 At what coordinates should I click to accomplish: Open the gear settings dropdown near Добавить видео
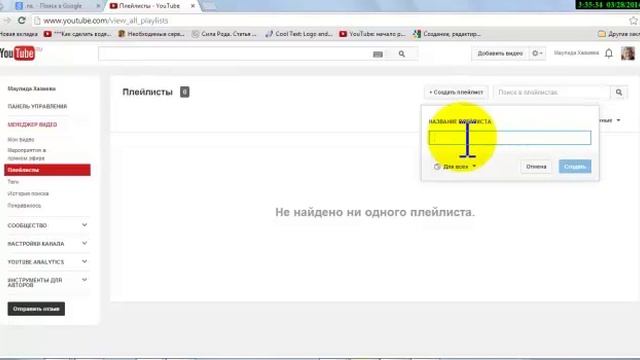click(x=537, y=53)
